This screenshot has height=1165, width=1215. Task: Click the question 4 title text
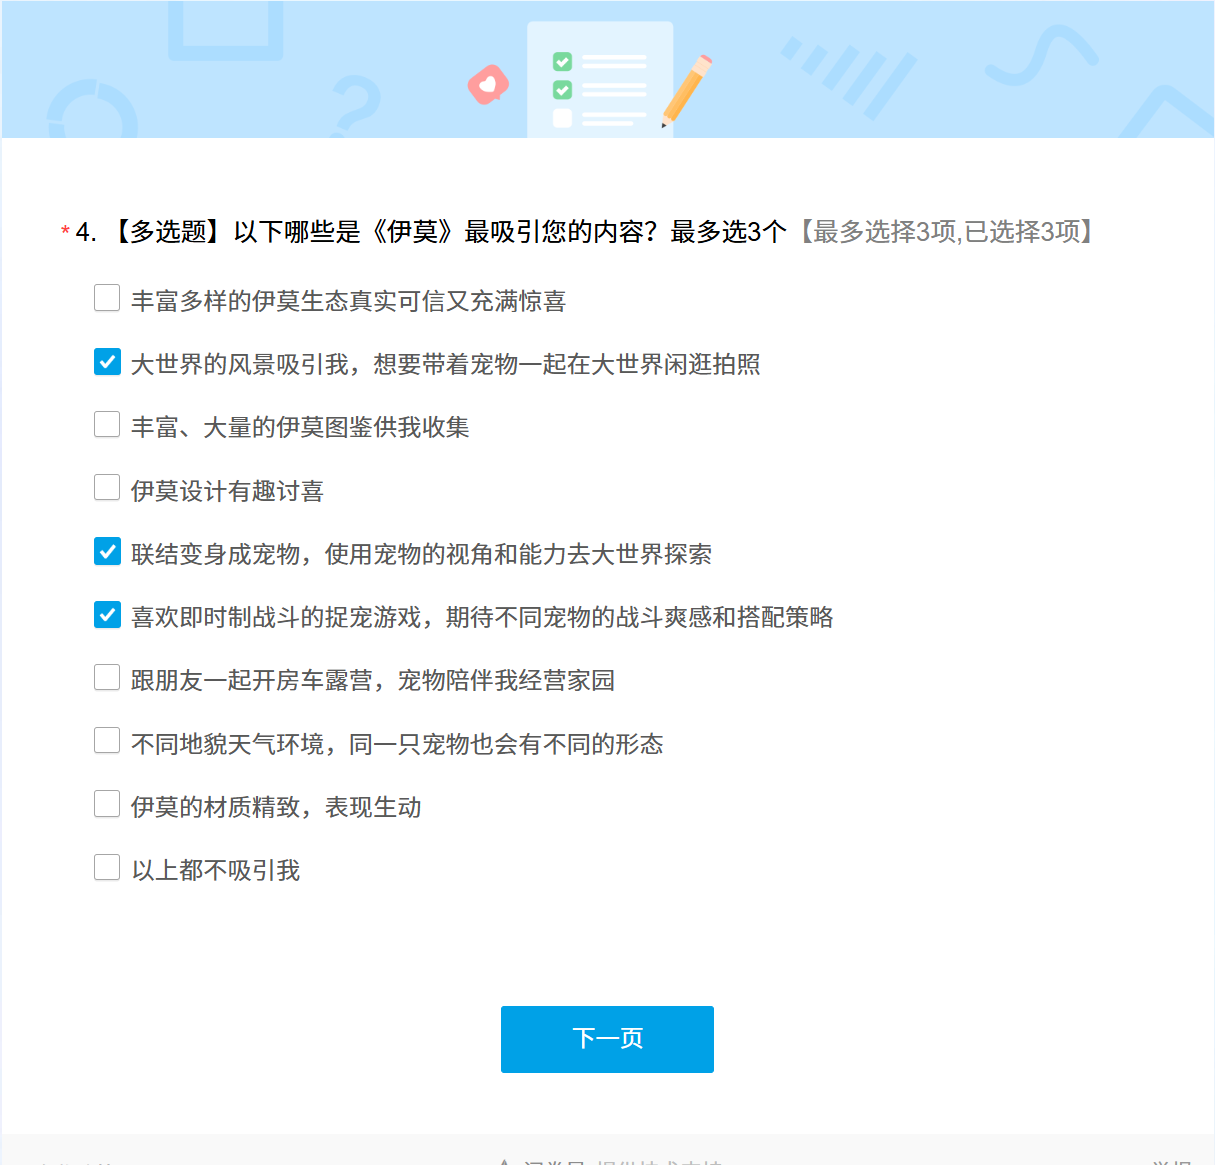pyautogui.click(x=430, y=232)
